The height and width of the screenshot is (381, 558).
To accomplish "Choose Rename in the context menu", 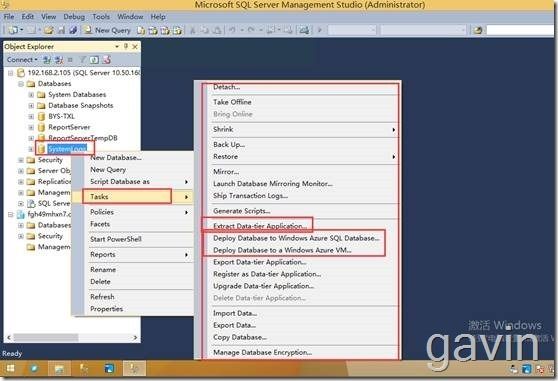I will pos(103,270).
